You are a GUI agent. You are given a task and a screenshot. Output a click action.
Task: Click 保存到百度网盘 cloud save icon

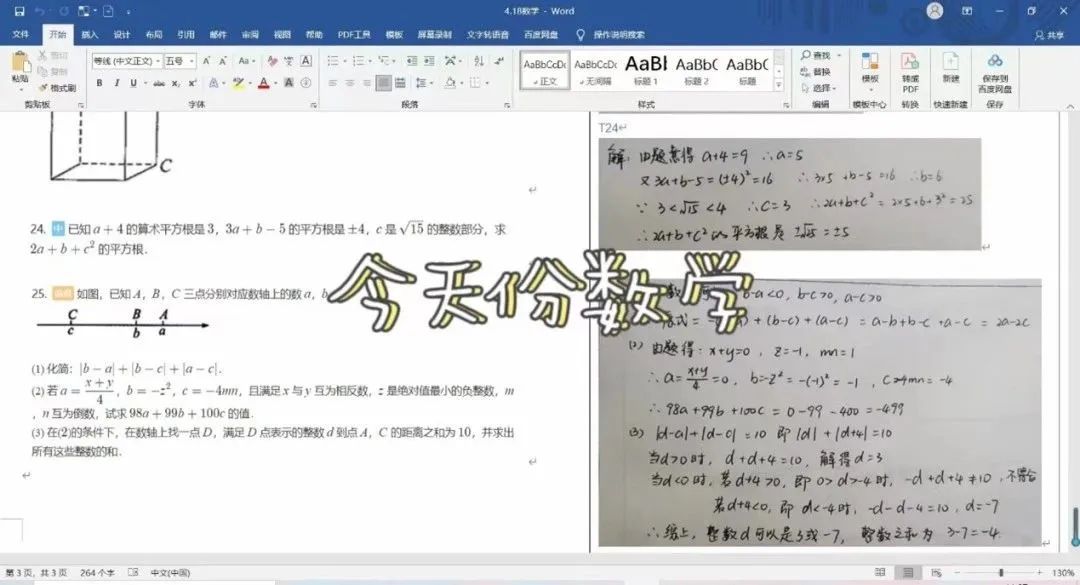pos(995,68)
